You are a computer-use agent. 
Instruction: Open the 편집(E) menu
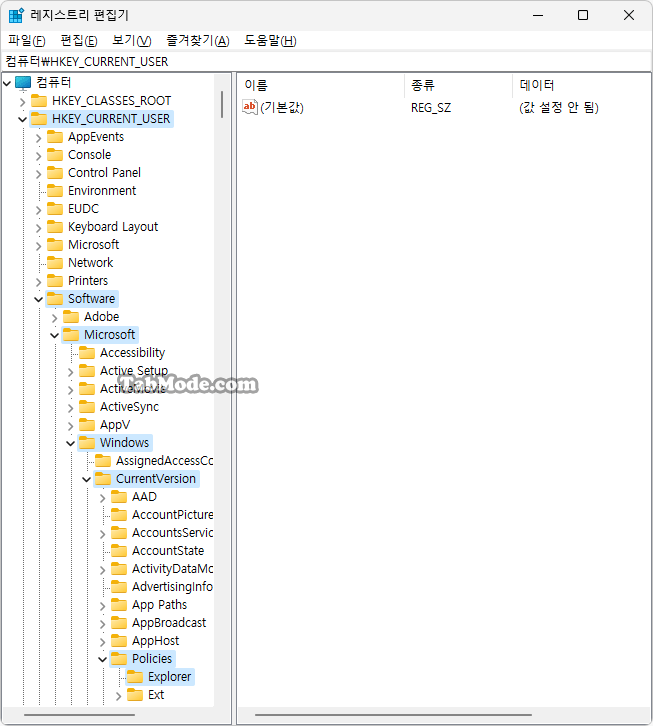click(x=79, y=41)
